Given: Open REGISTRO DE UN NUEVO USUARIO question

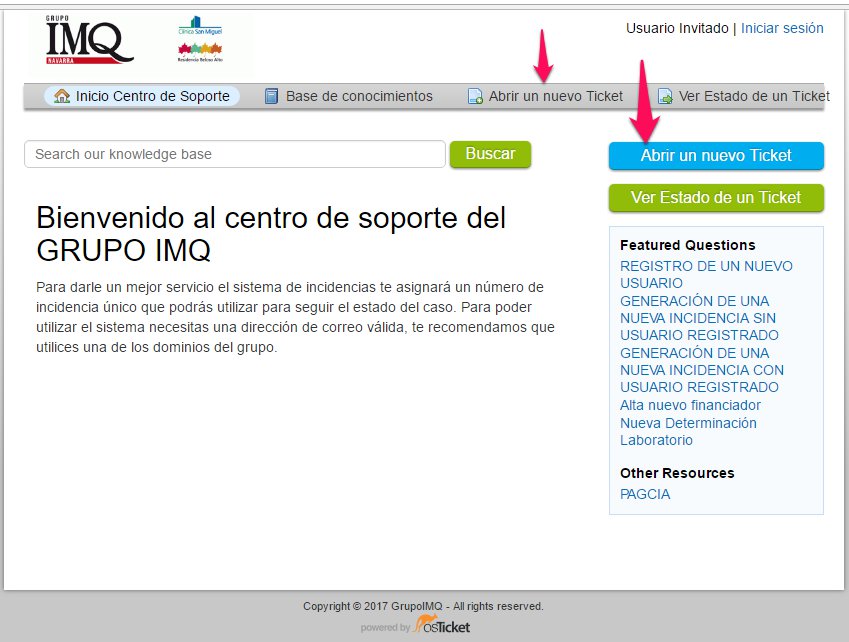Looking at the screenshot, I should tap(706, 274).
